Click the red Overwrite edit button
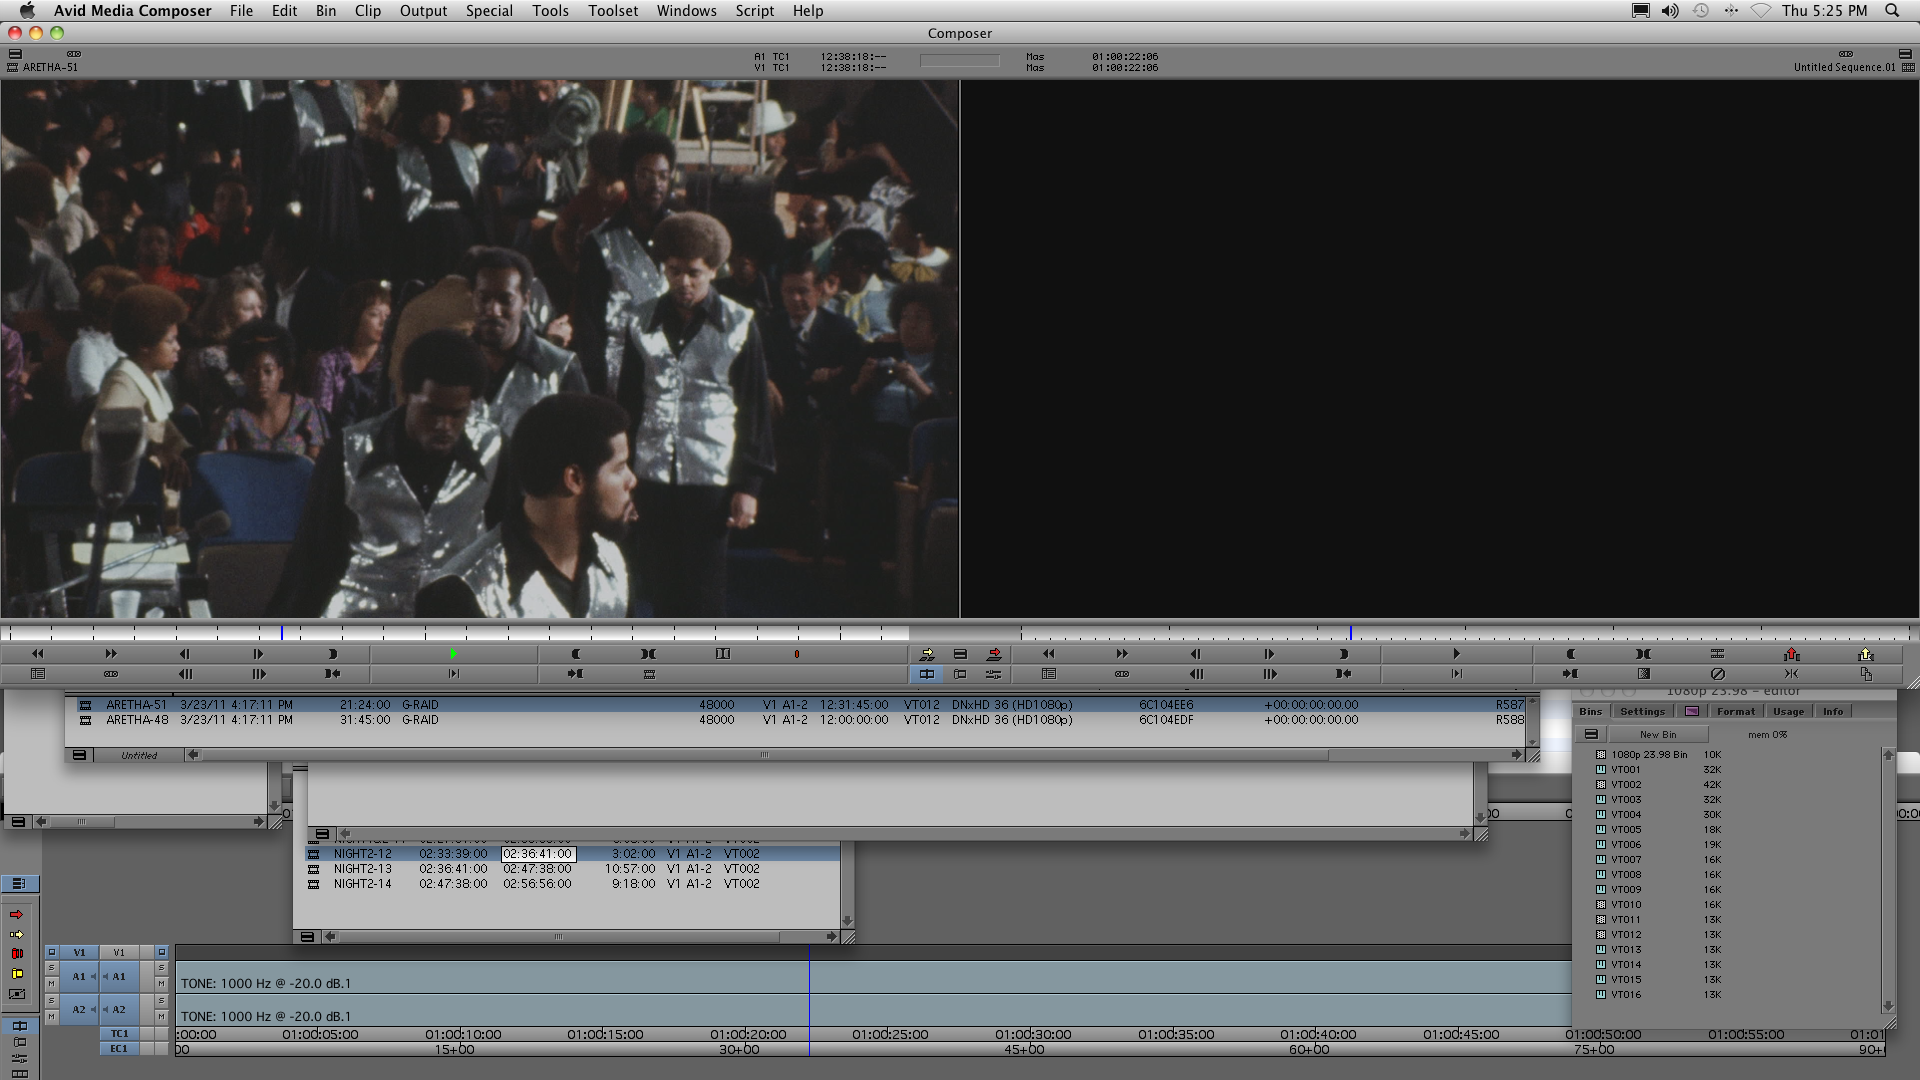The width and height of the screenshot is (1920, 1080). click(994, 654)
